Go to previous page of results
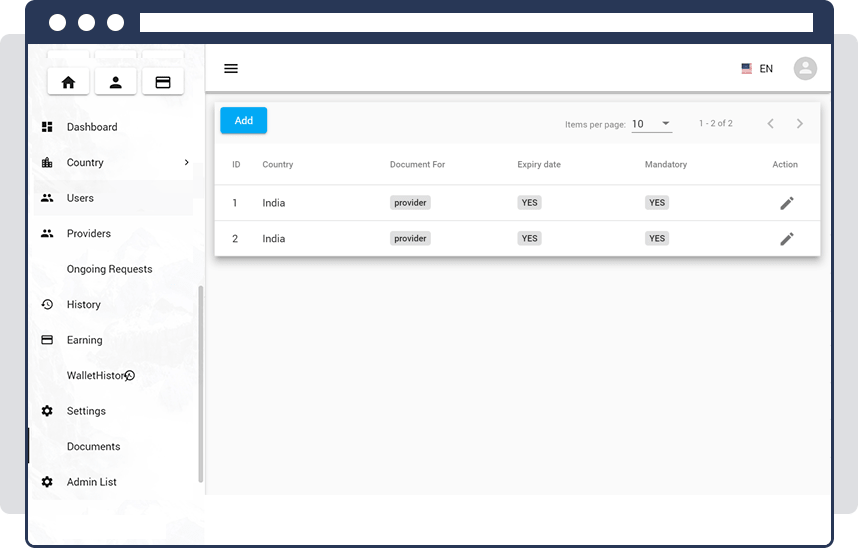 coord(770,124)
